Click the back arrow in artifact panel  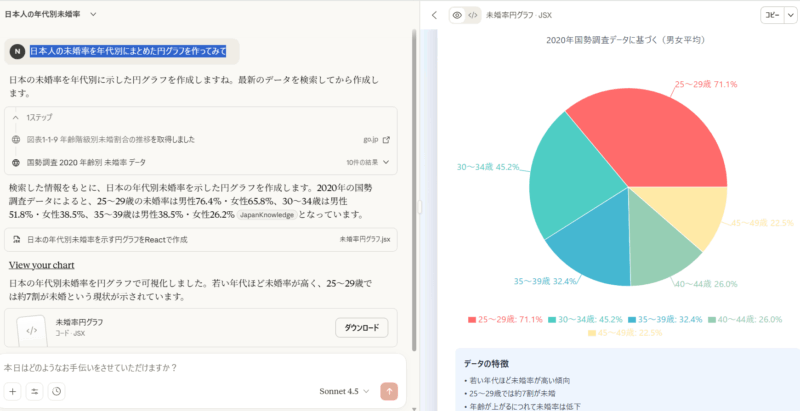tap(433, 15)
